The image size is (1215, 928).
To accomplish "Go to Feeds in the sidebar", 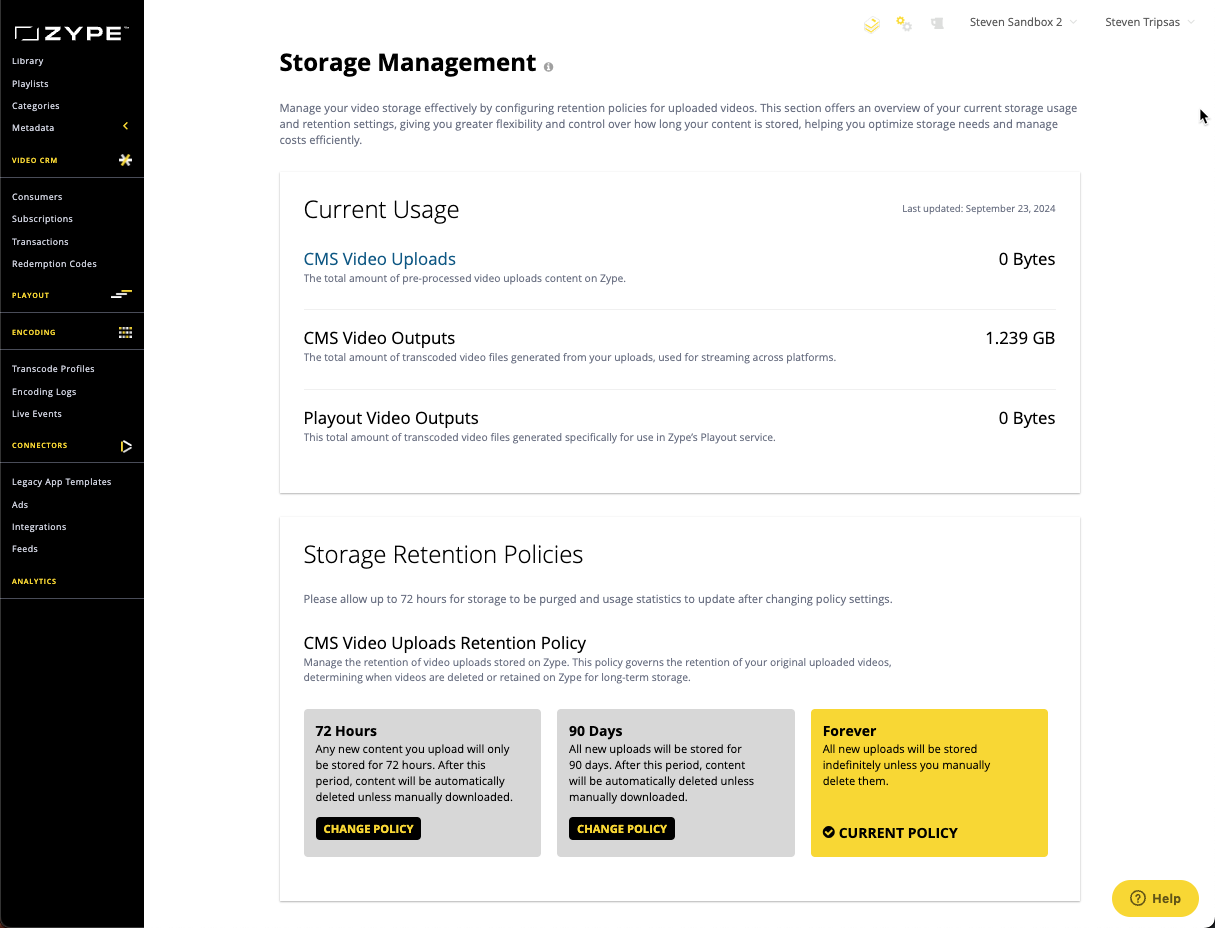I will [x=25, y=549].
